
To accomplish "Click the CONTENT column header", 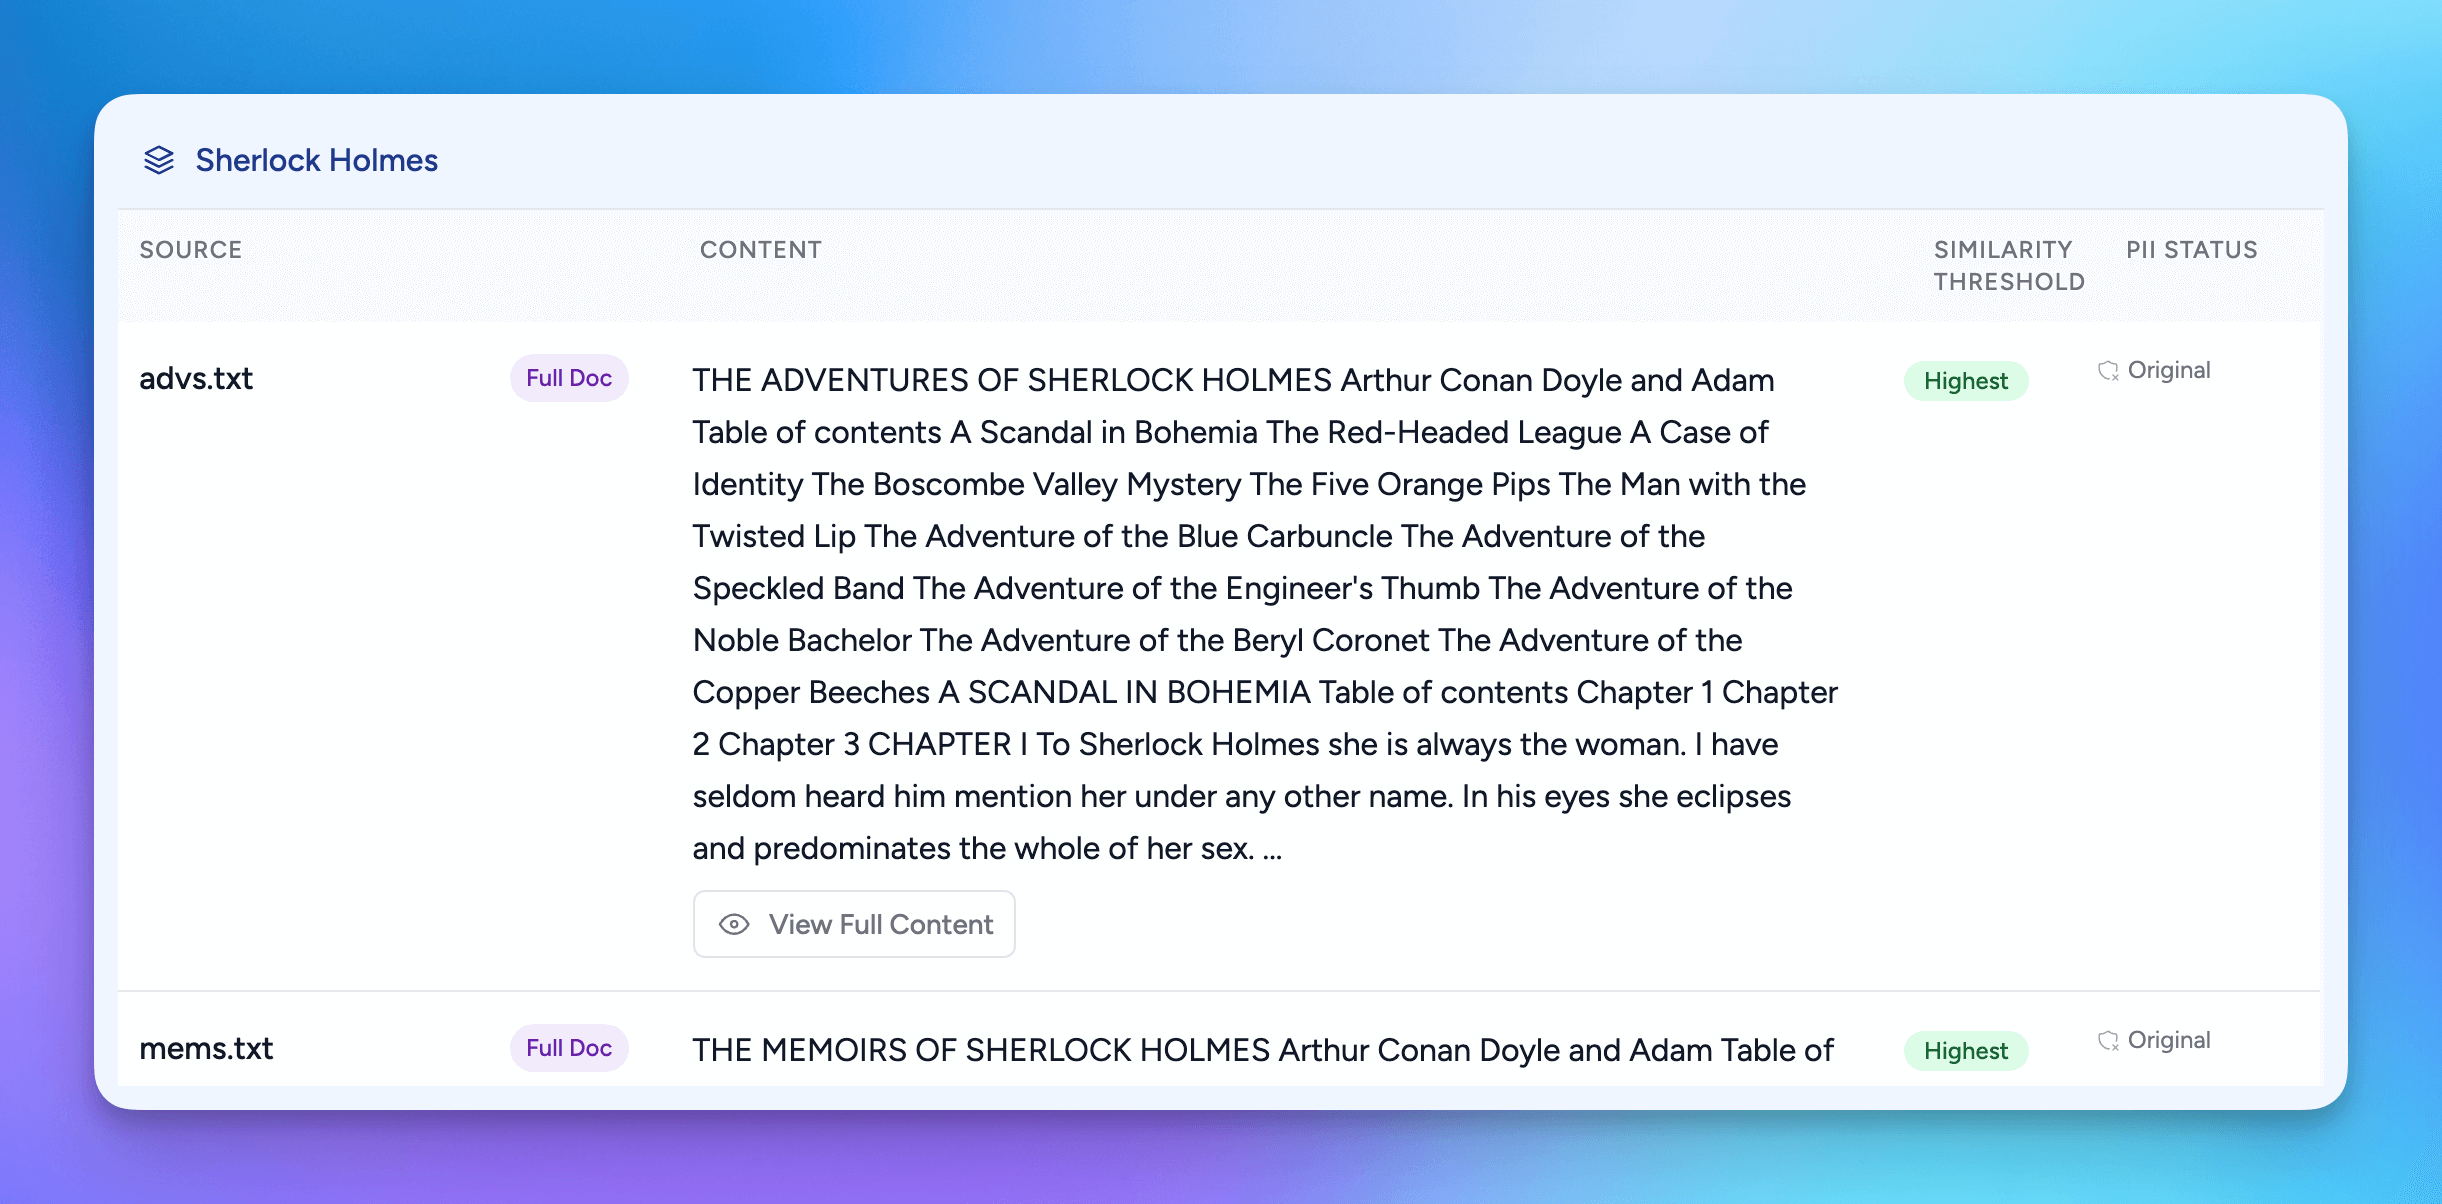I will 761,250.
